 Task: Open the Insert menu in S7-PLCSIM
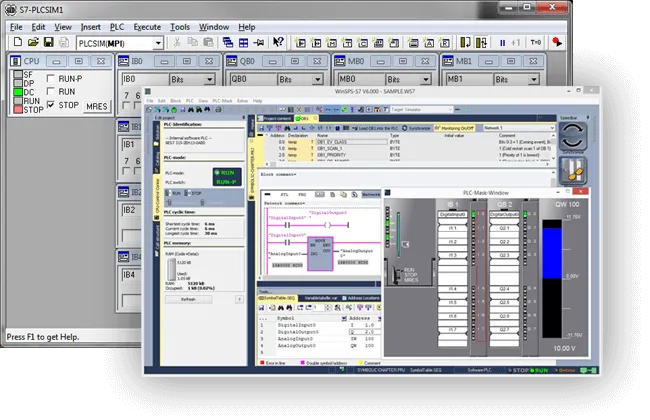pos(90,27)
